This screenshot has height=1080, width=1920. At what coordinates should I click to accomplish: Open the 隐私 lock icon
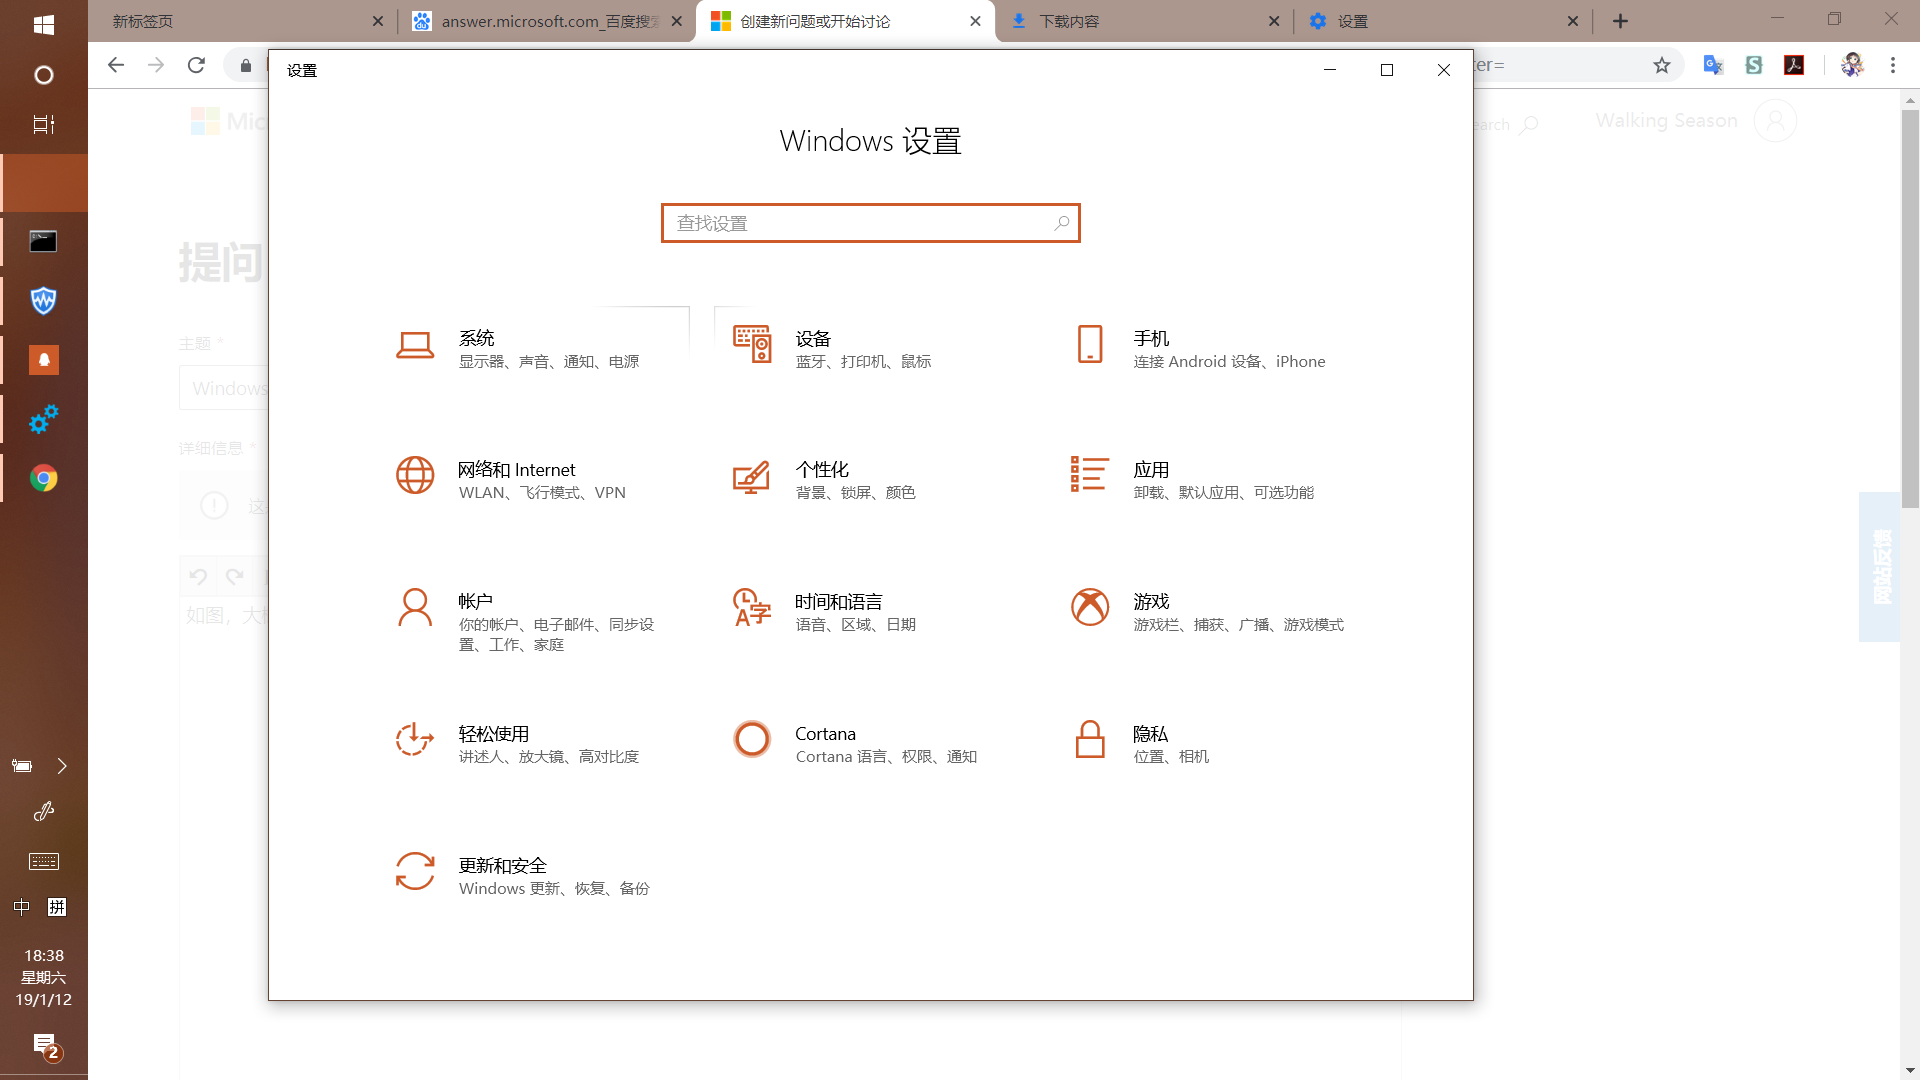[x=1090, y=740]
